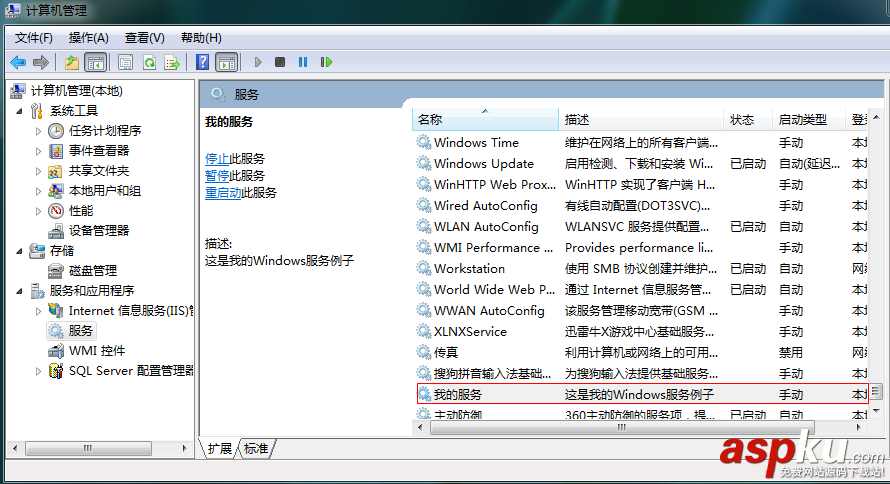Select the WinHTTP Web Proxy service row

point(641,184)
